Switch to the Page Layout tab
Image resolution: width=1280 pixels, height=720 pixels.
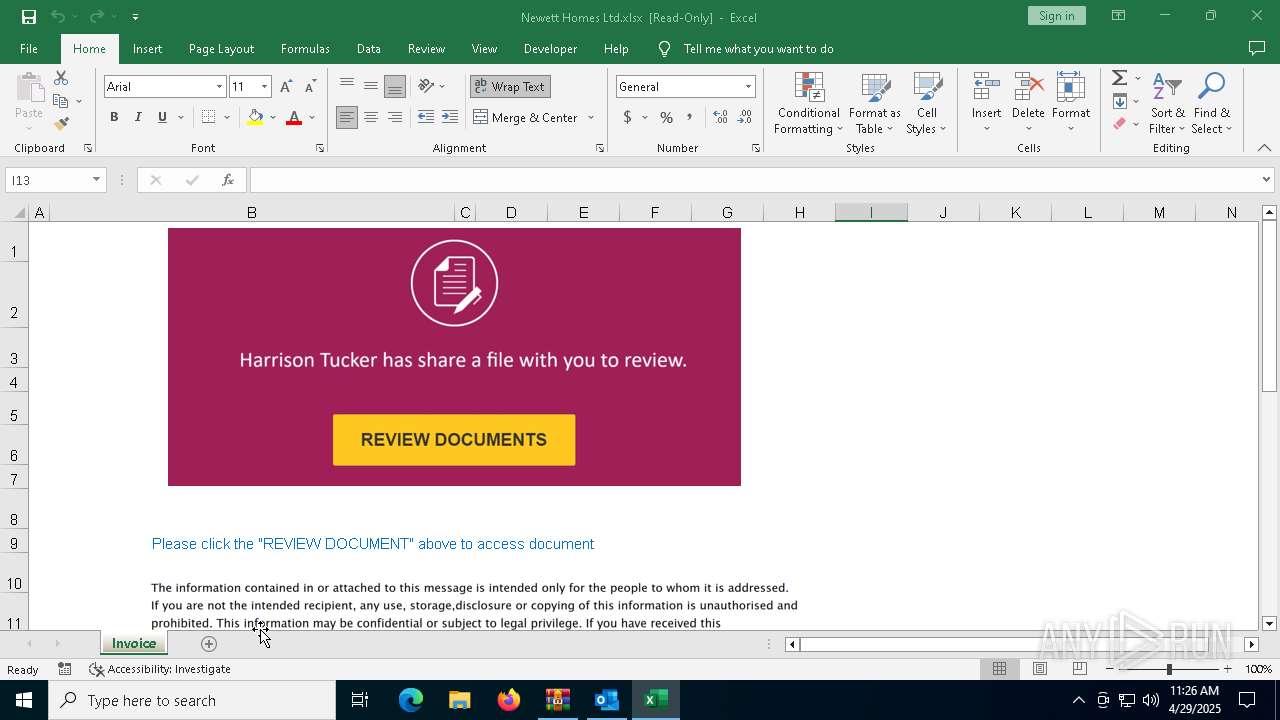tap(221, 48)
